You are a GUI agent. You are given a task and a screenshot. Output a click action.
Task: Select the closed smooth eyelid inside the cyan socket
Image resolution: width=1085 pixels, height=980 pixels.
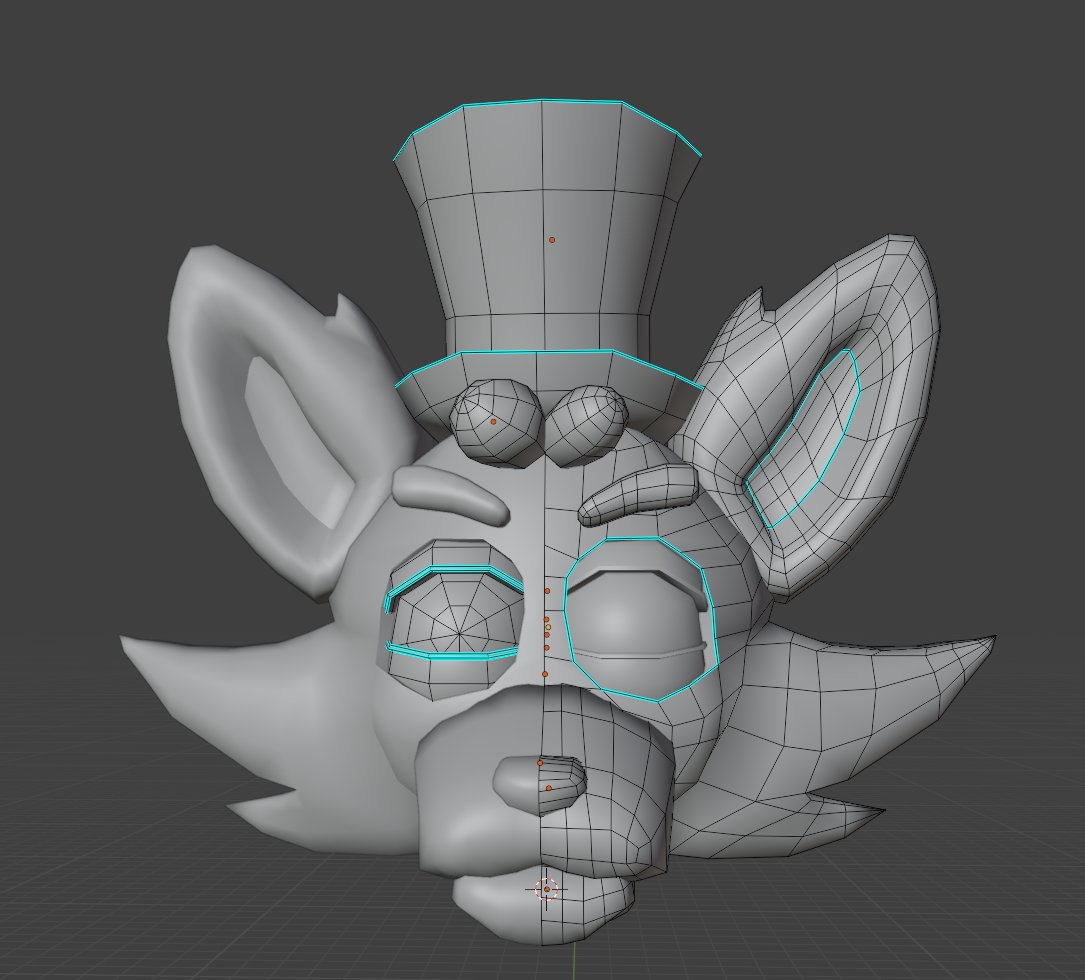pos(637,616)
